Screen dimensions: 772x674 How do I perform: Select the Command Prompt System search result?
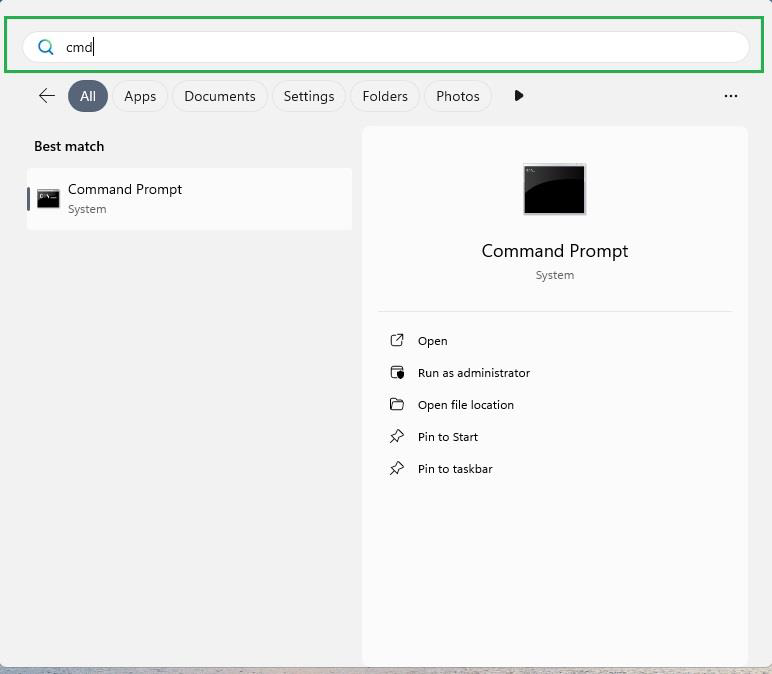(190, 198)
